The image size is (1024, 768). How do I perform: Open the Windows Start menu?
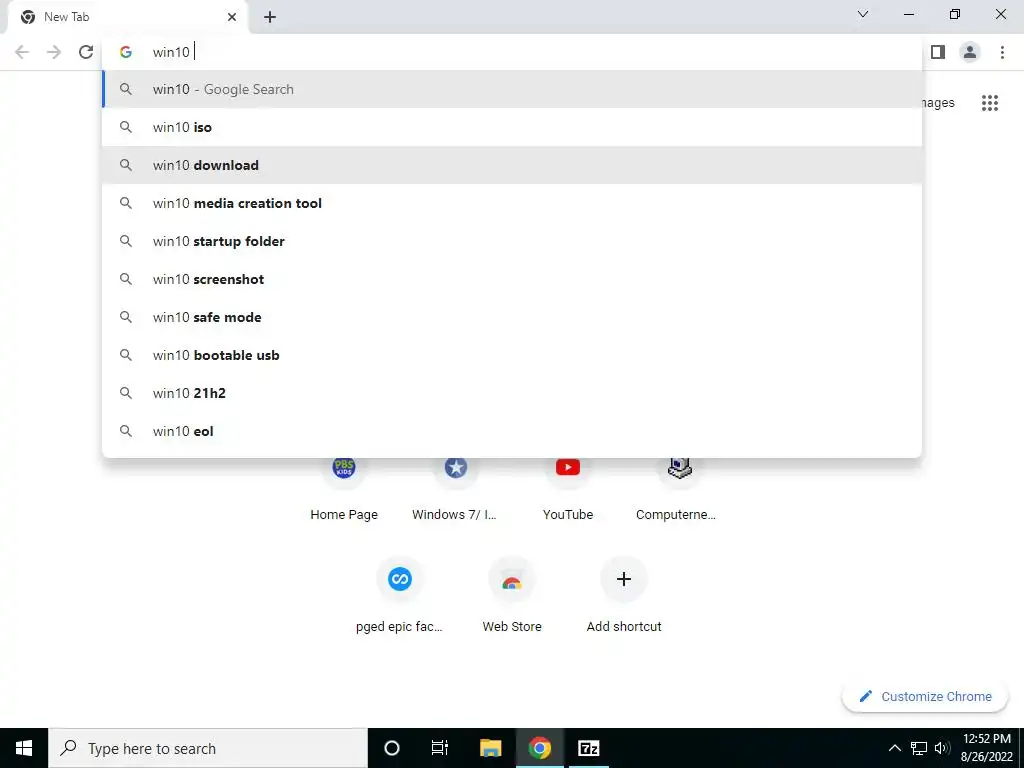tap(24, 748)
